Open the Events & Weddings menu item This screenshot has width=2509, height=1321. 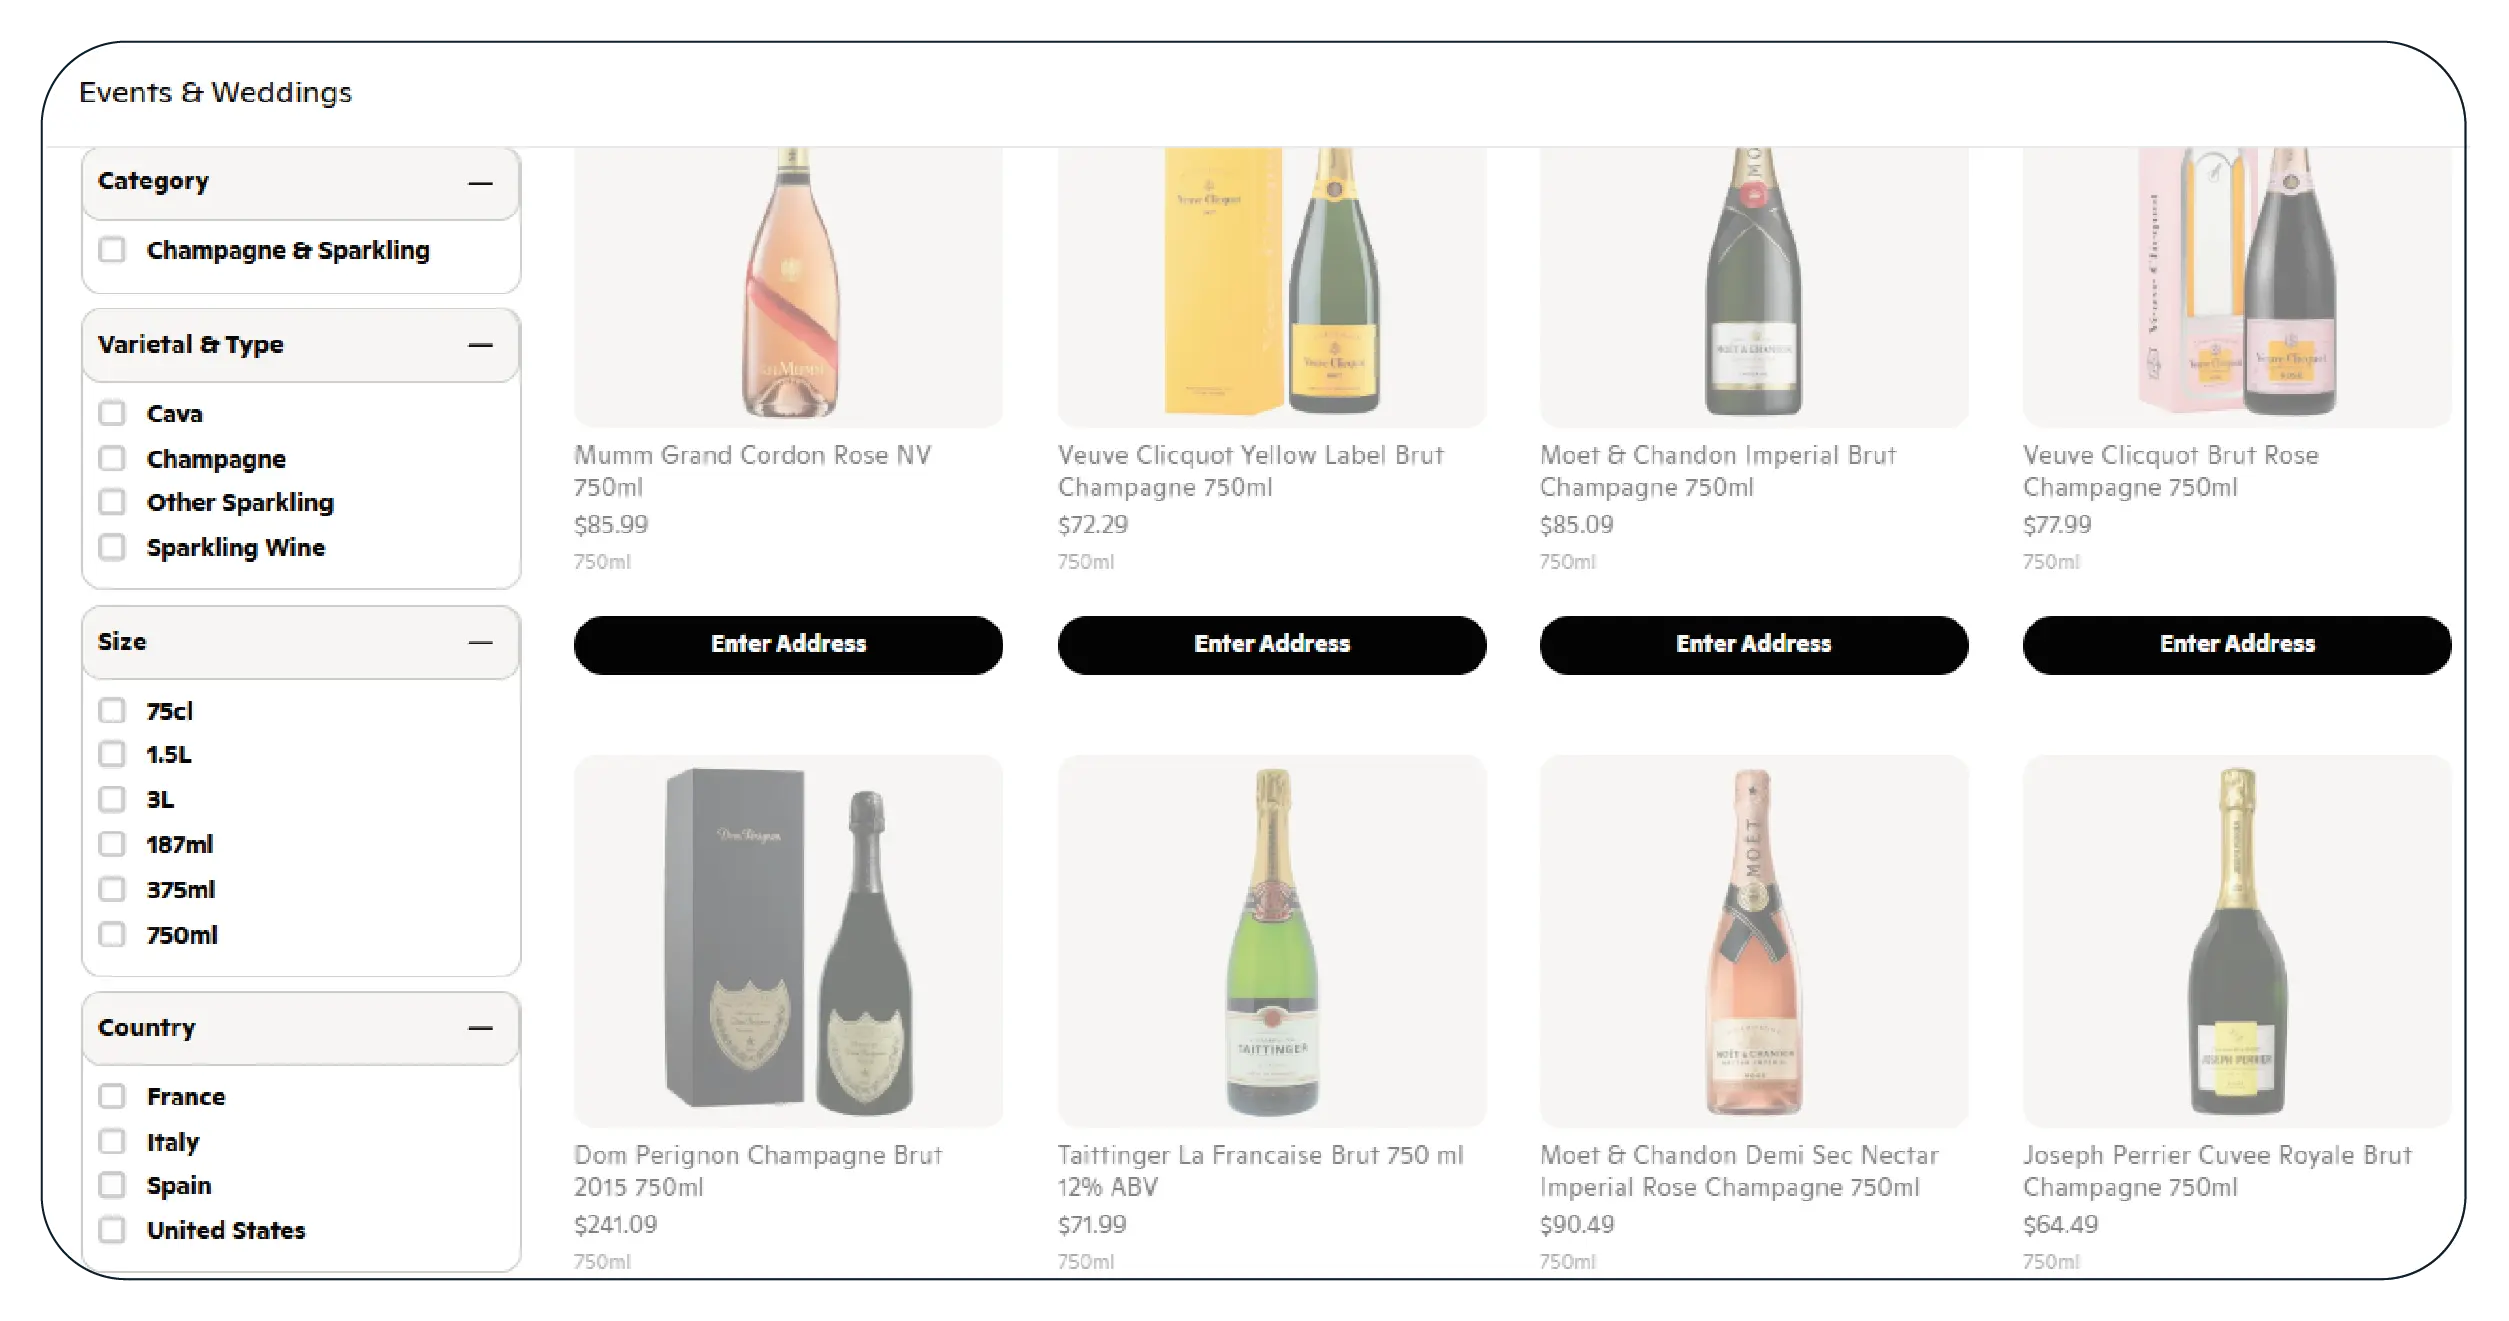(215, 93)
